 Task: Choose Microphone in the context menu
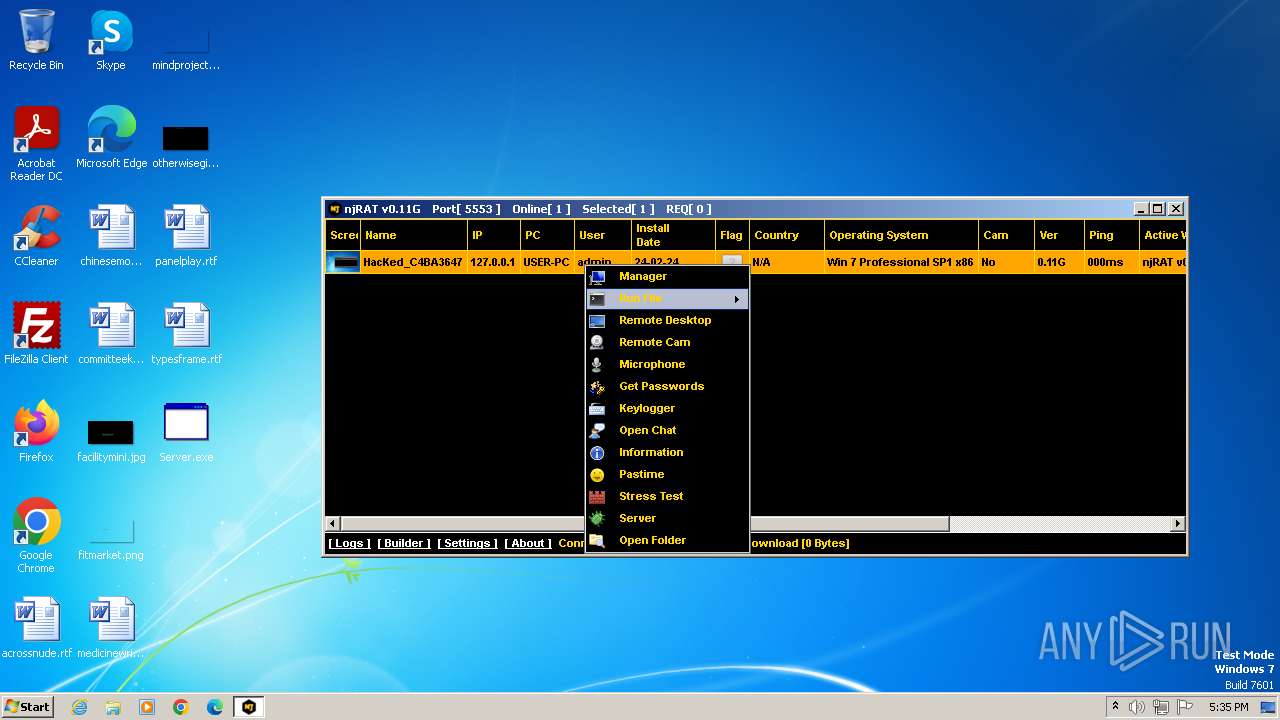click(x=667, y=364)
